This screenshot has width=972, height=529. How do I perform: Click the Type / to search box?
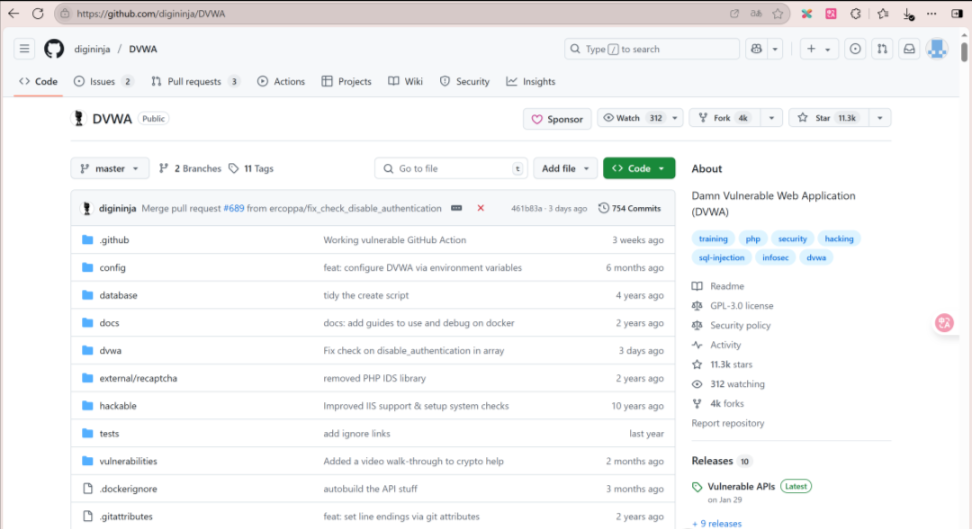[x=652, y=49]
